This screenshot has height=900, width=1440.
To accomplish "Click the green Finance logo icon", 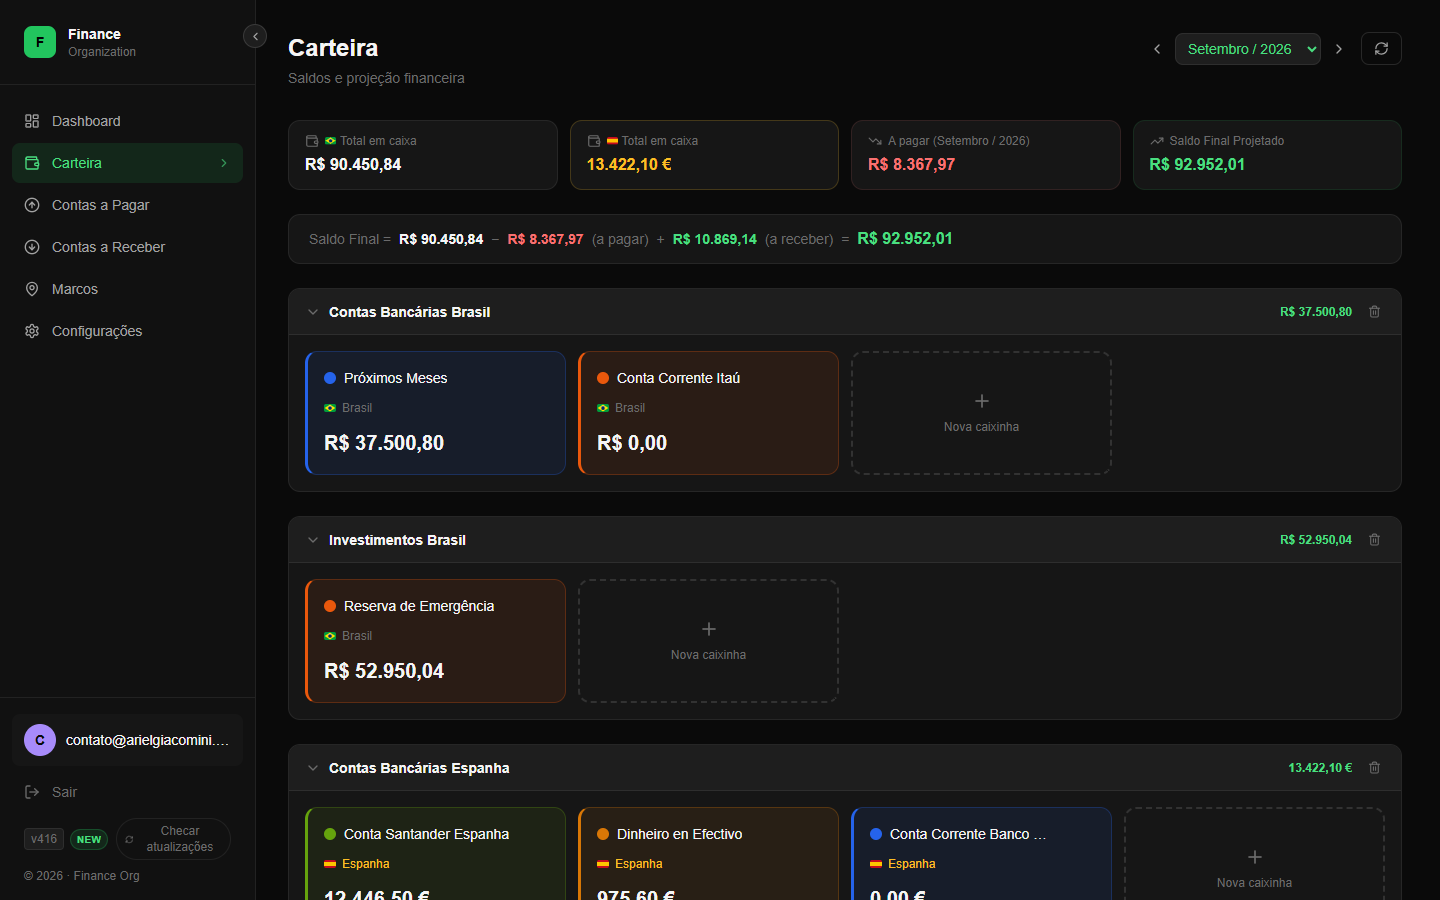I will pyautogui.click(x=40, y=42).
